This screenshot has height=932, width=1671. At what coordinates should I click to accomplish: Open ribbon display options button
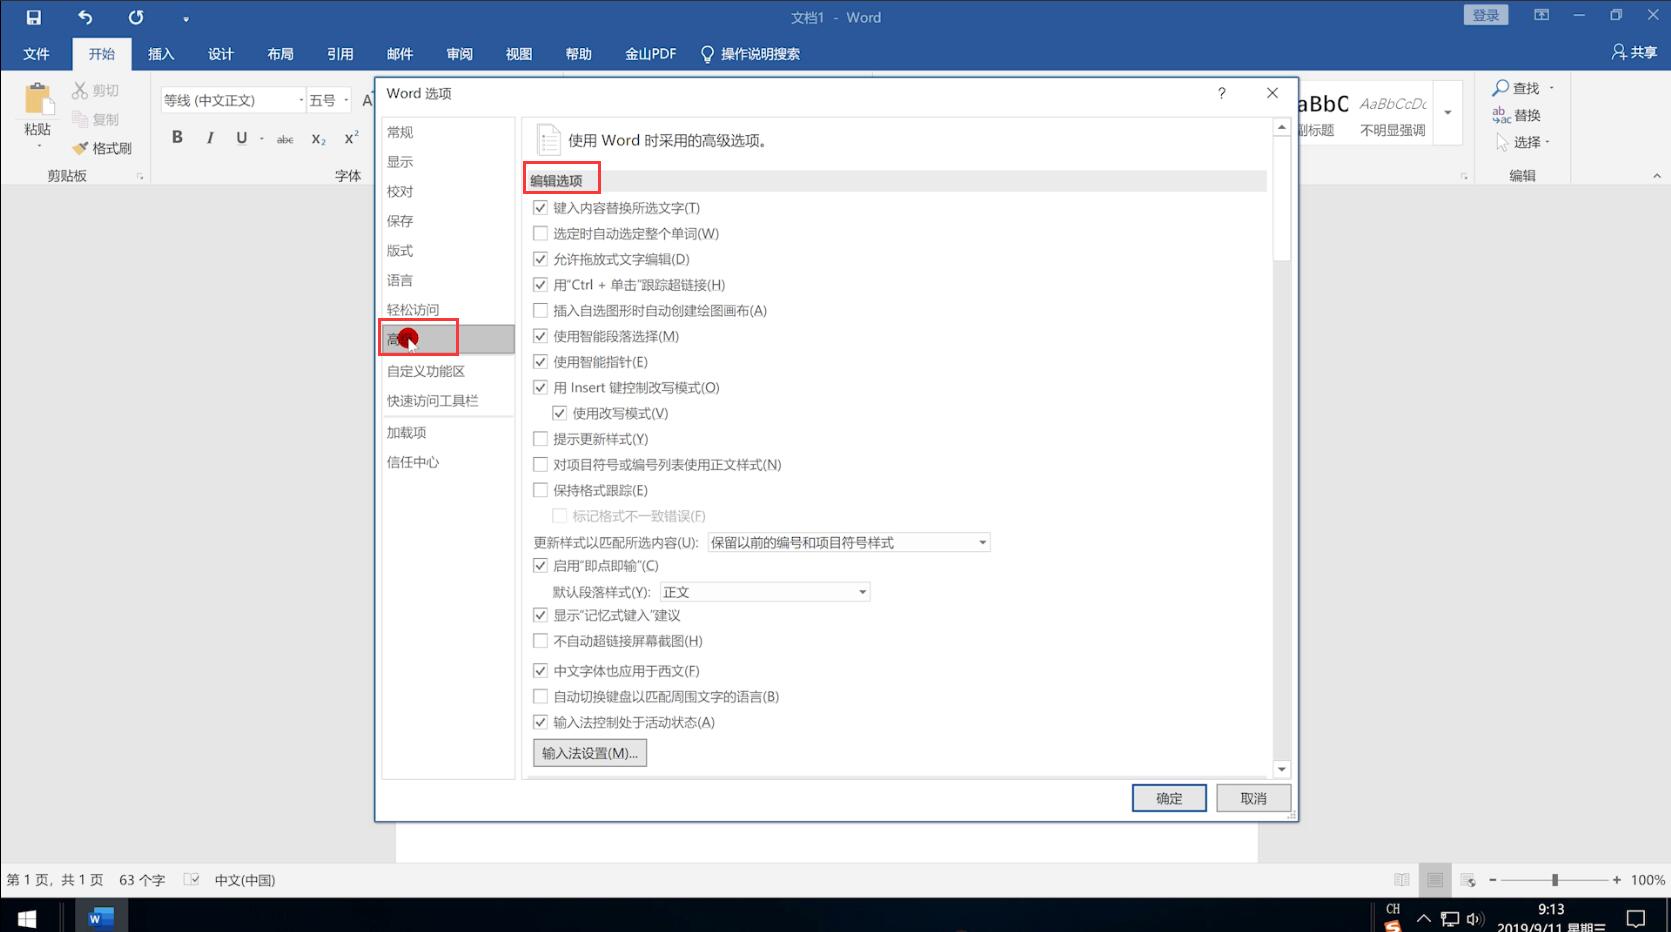coord(1541,15)
